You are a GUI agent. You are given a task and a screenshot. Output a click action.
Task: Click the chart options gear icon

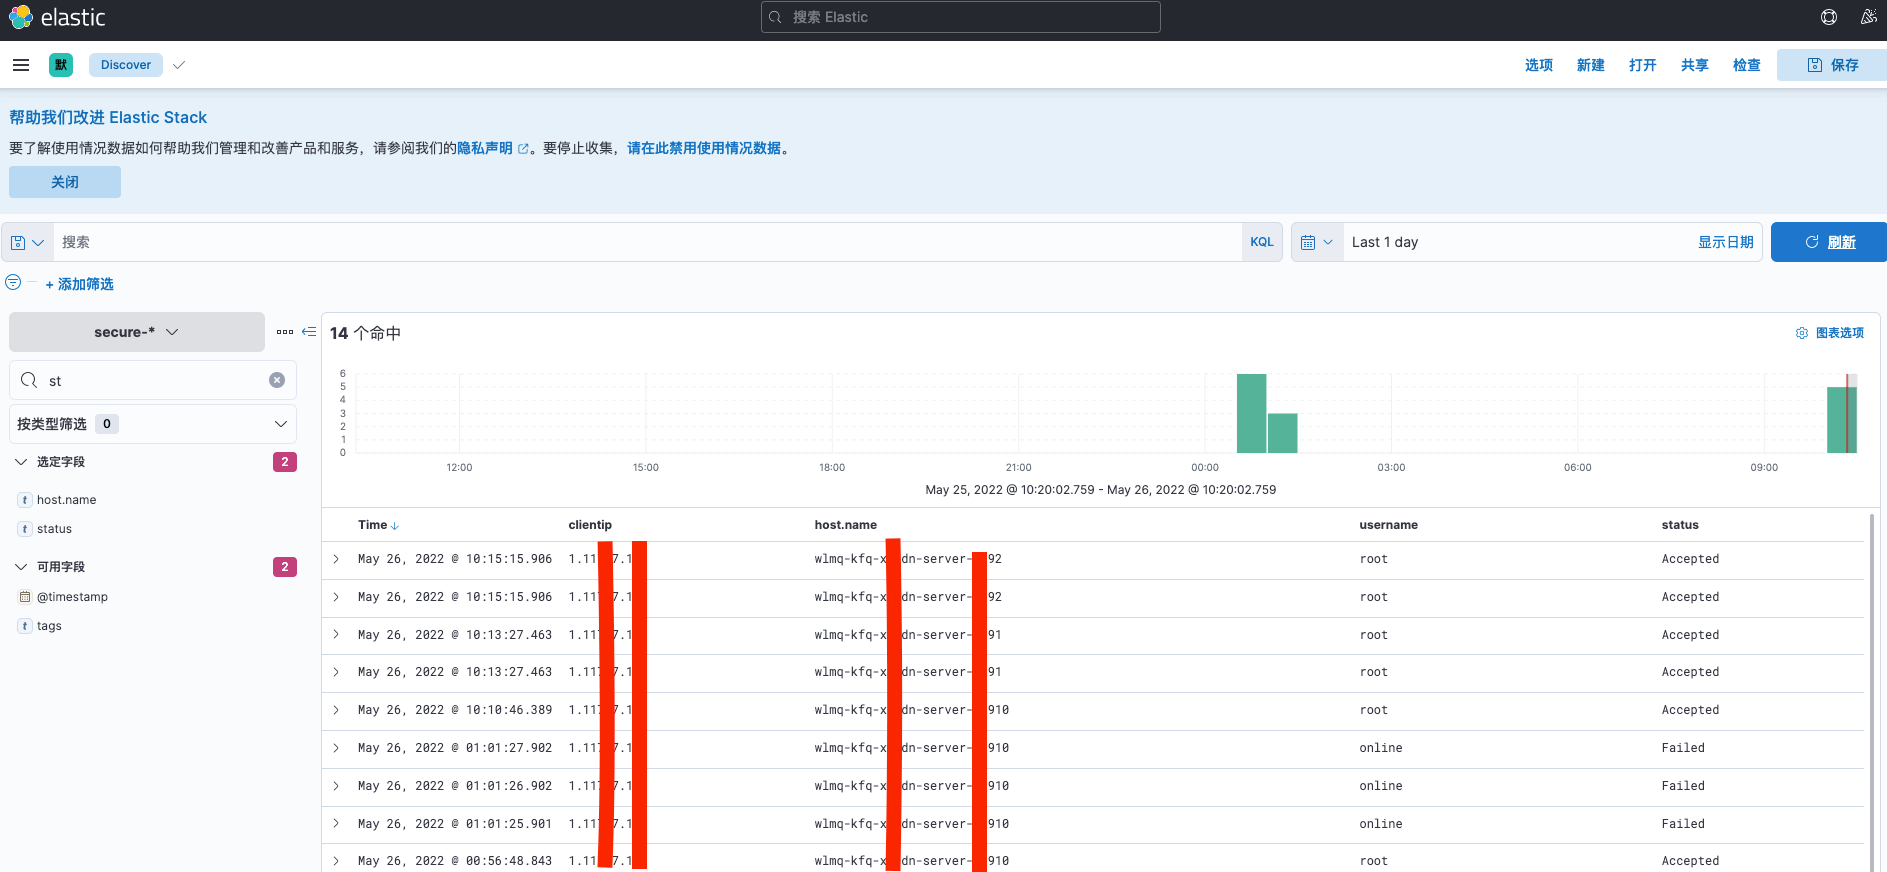pos(1802,333)
